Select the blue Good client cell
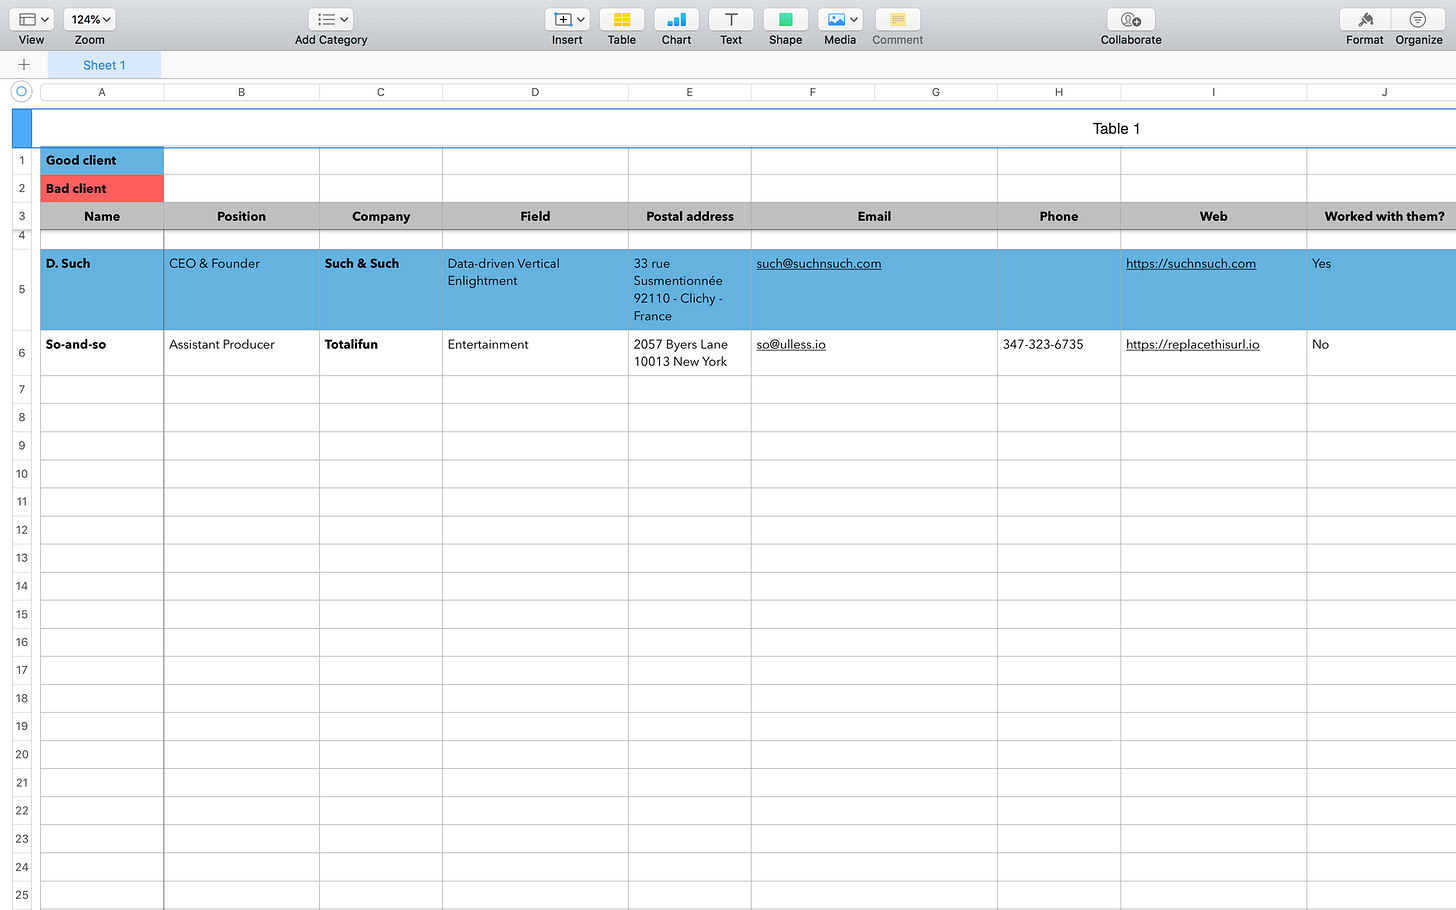The height and width of the screenshot is (910, 1456). pyautogui.click(x=102, y=161)
